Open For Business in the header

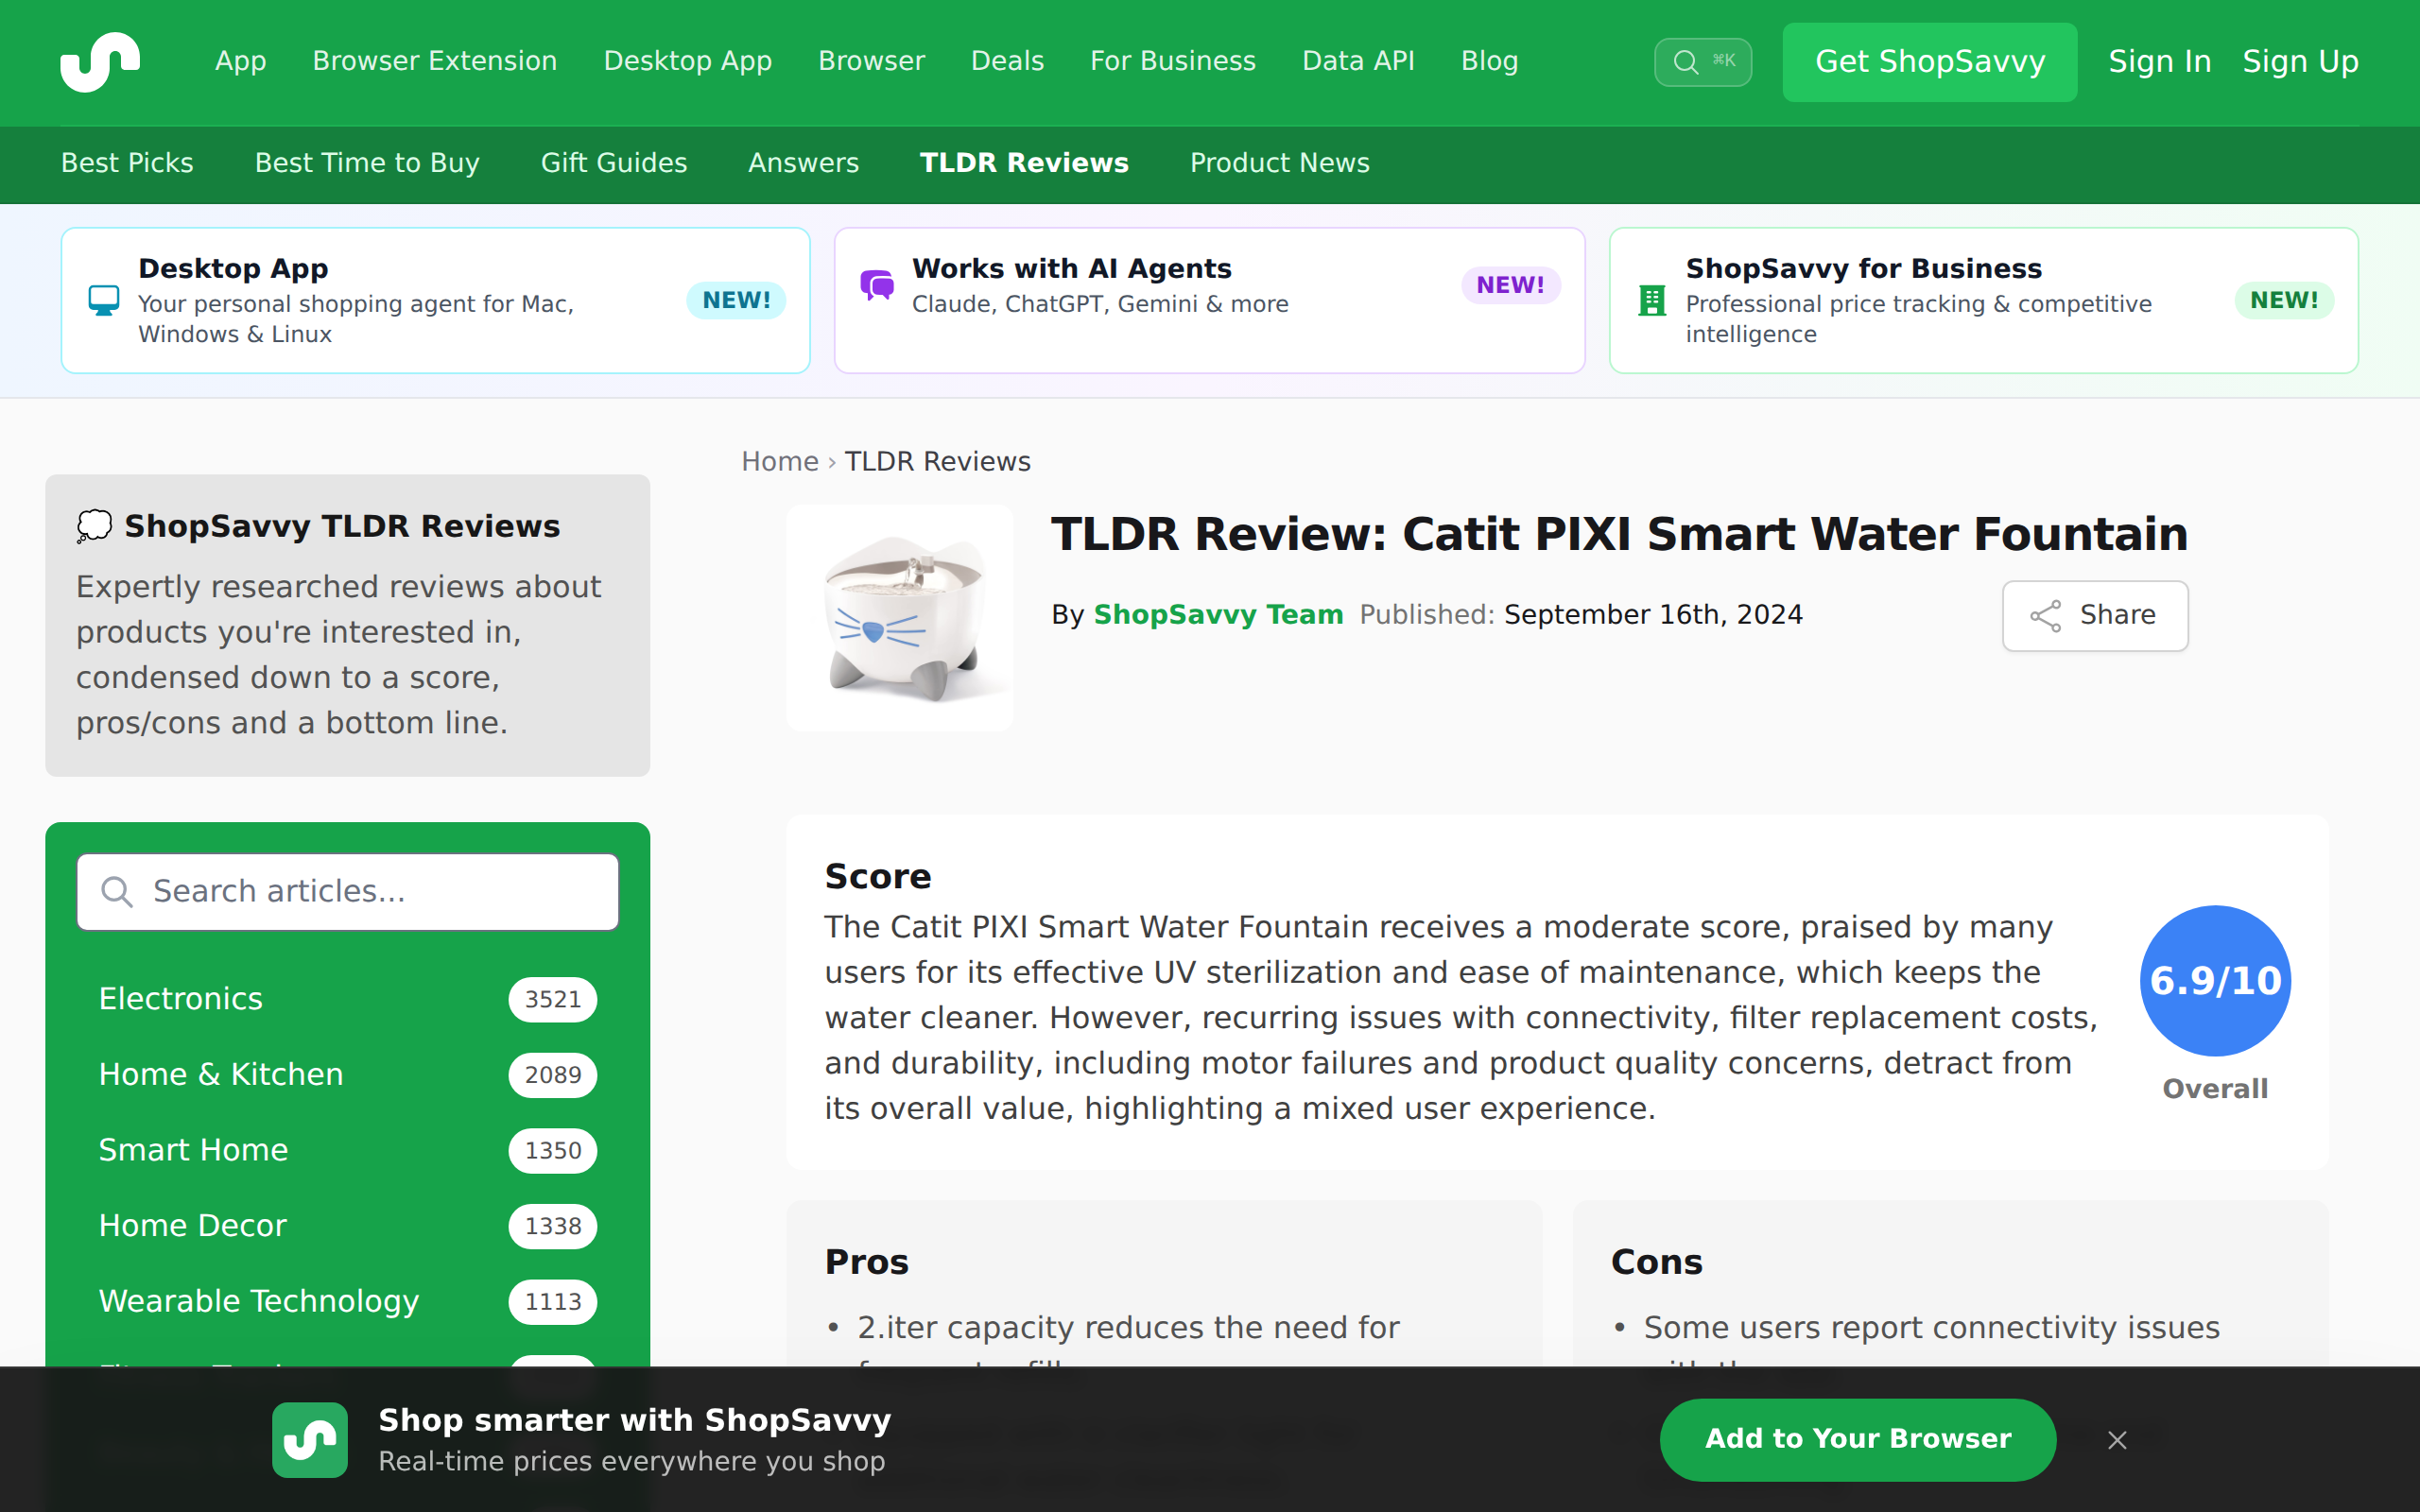[x=1172, y=61]
